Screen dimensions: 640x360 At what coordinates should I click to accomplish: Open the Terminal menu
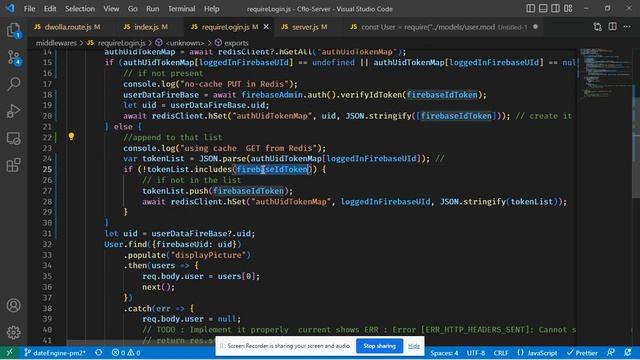182,9
